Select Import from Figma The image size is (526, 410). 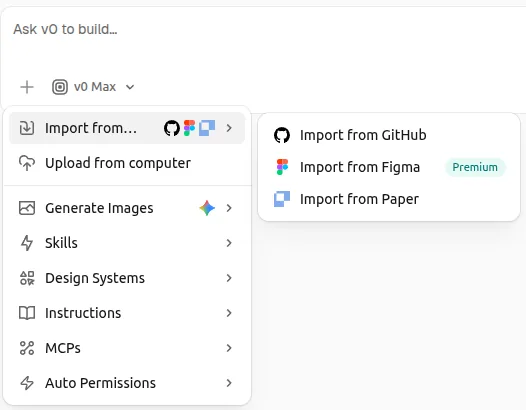pyautogui.click(x=389, y=167)
